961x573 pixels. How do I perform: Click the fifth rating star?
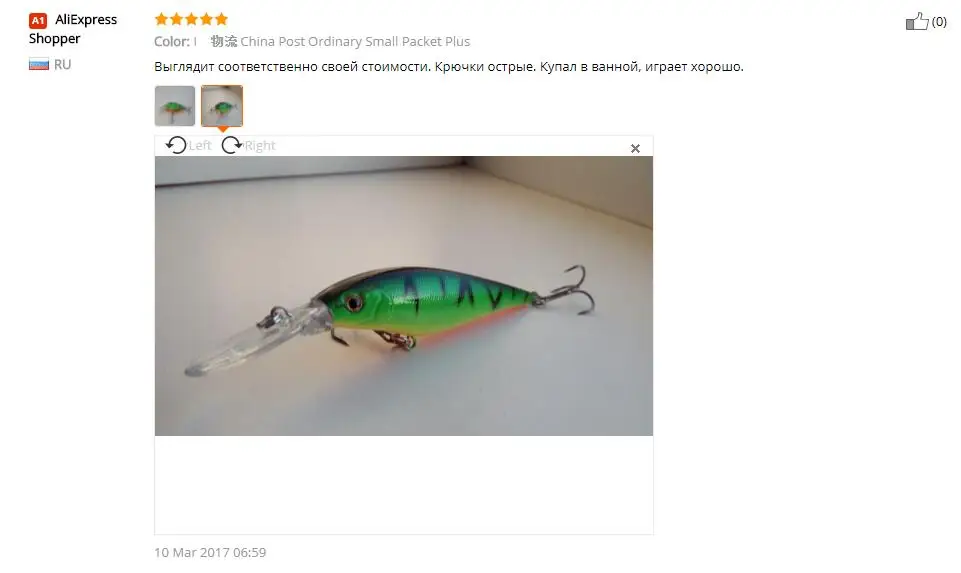221,19
